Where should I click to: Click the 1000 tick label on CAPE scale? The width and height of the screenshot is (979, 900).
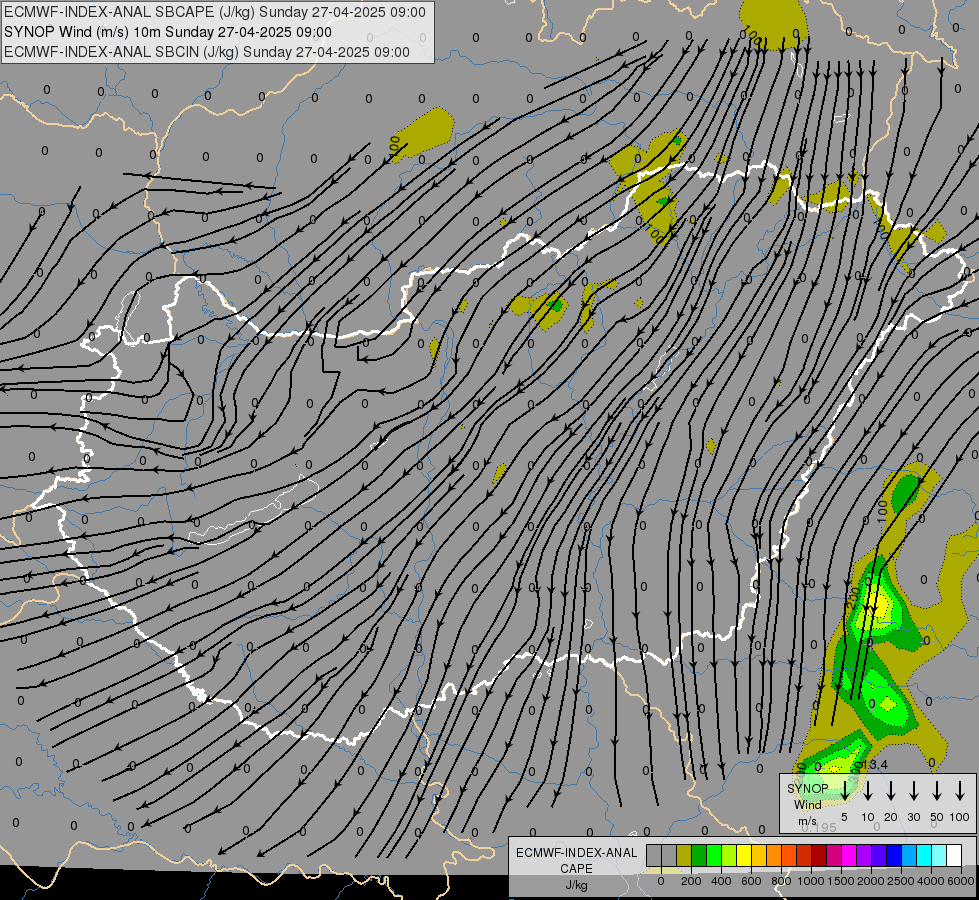coord(811,881)
